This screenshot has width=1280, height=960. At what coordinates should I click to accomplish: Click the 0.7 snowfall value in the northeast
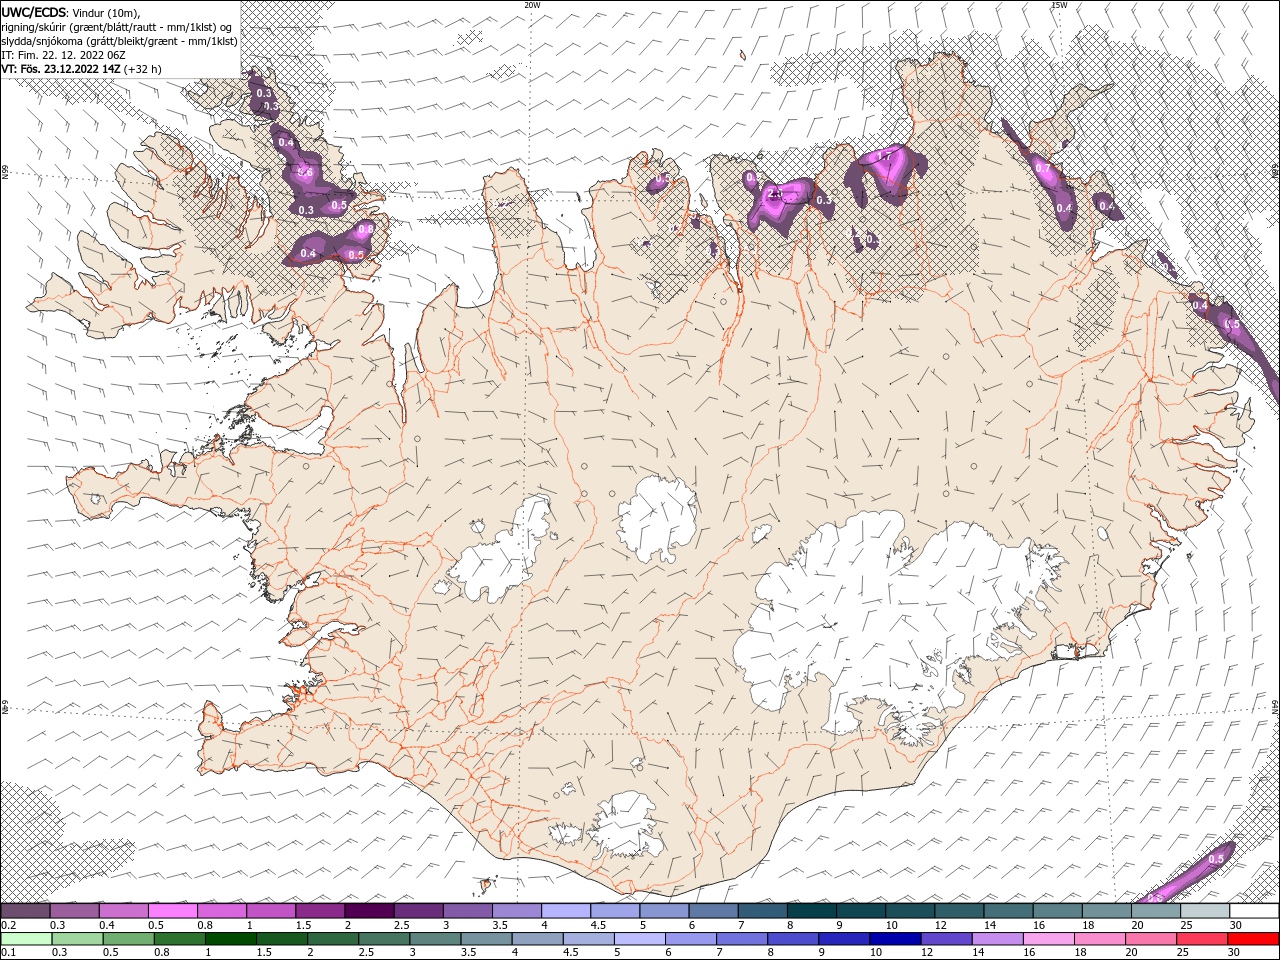point(1042,169)
